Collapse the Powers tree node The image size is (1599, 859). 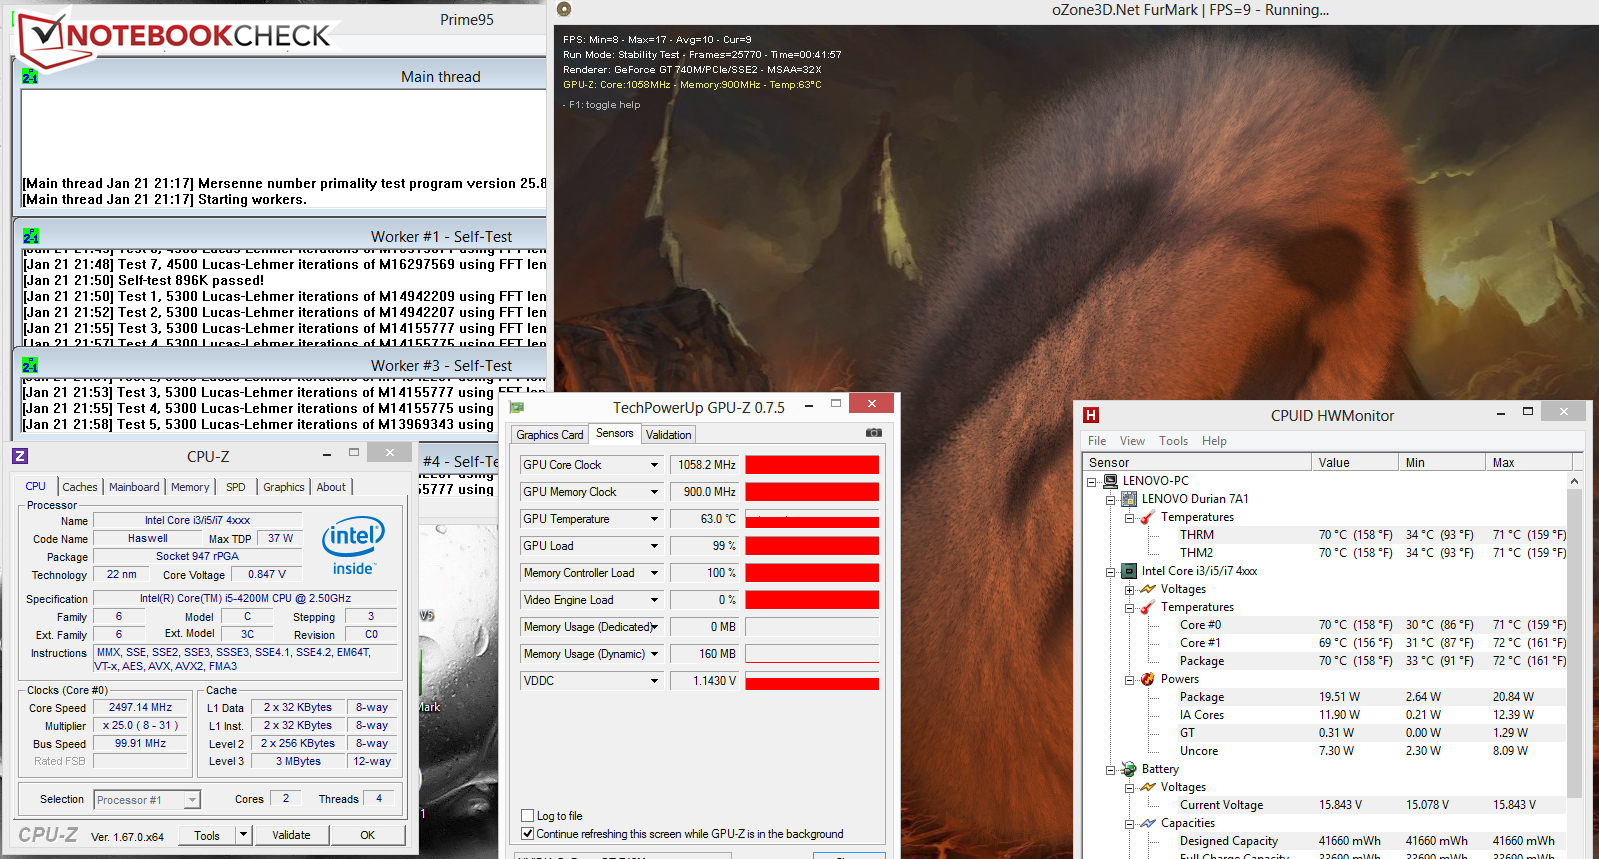point(1129,679)
